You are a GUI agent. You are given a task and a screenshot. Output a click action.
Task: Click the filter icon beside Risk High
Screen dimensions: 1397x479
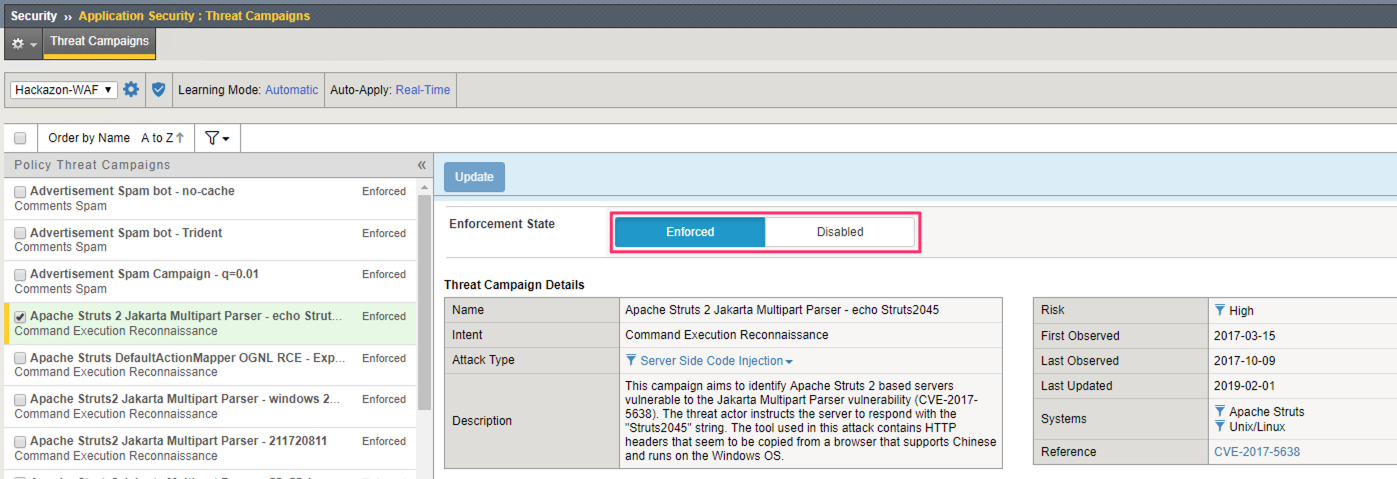(1220, 310)
